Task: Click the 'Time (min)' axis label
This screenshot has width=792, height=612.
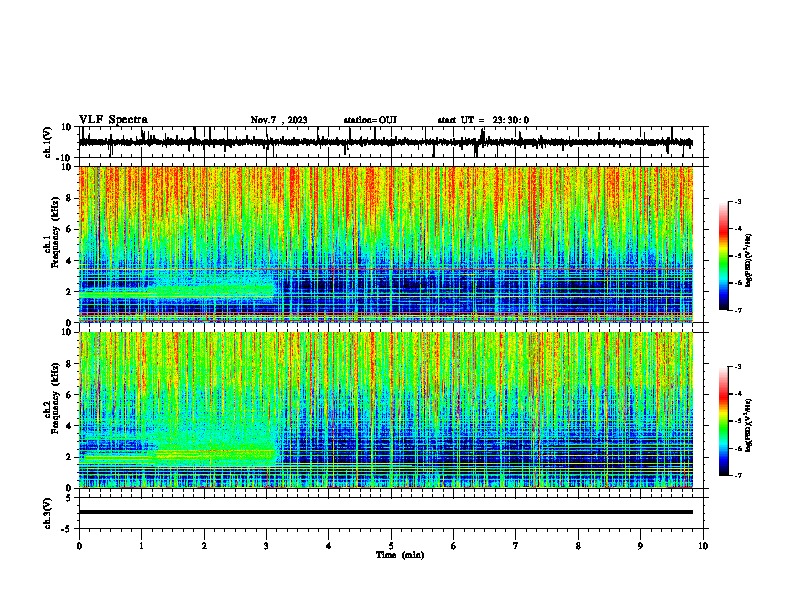Action: (400, 555)
